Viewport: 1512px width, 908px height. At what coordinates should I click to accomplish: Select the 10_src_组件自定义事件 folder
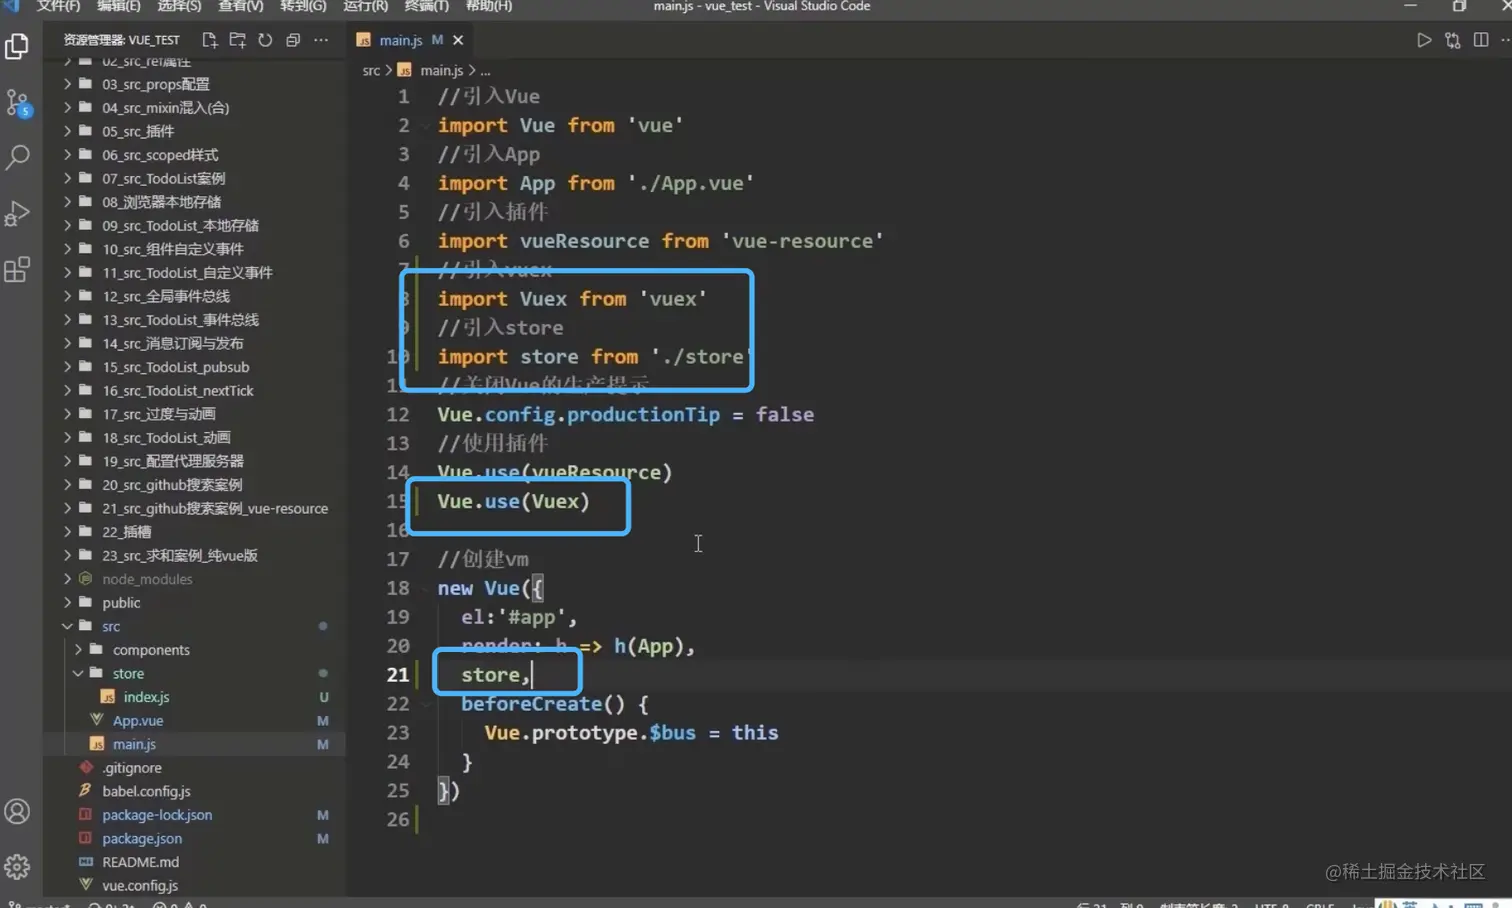tap(172, 249)
